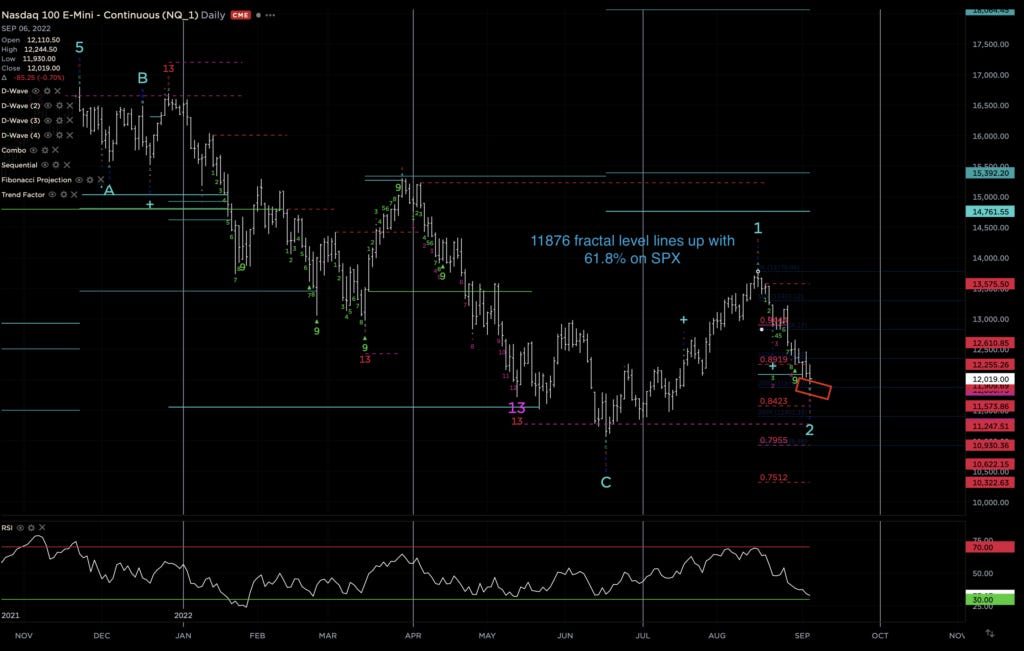This screenshot has height=651, width=1024.
Task: Open Combo indicator settings gear
Action: (x=45, y=150)
